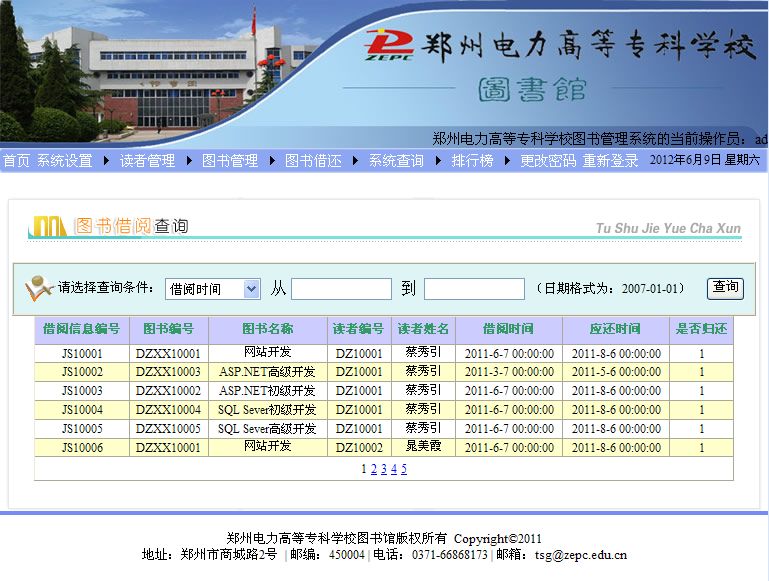This screenshot has height=581, width=769.
Task: Click reader number DZ10002
Action: click(359, 447)
